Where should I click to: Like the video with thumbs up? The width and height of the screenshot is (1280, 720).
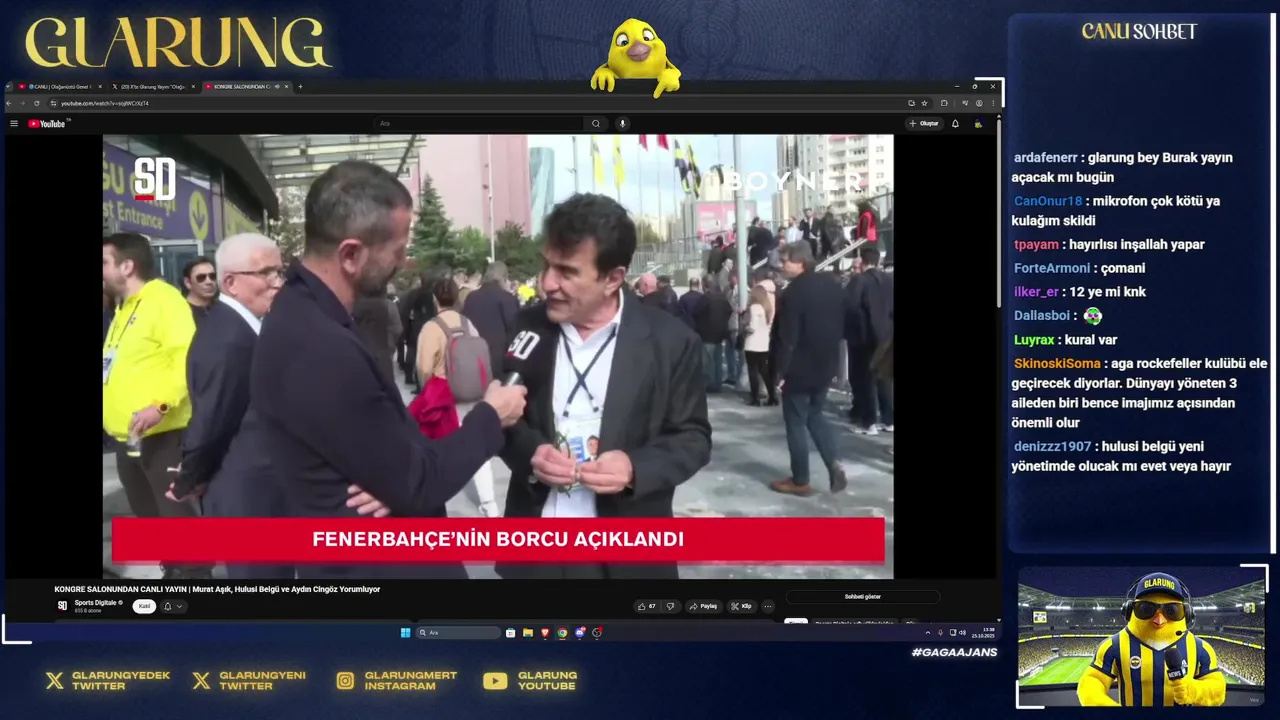(x=648, y=606)
